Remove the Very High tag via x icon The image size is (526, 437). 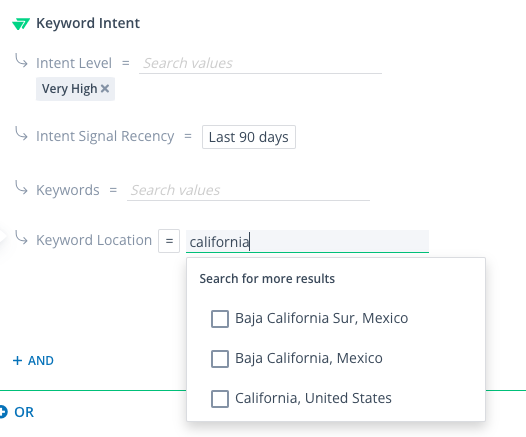(x=105, y=89)
